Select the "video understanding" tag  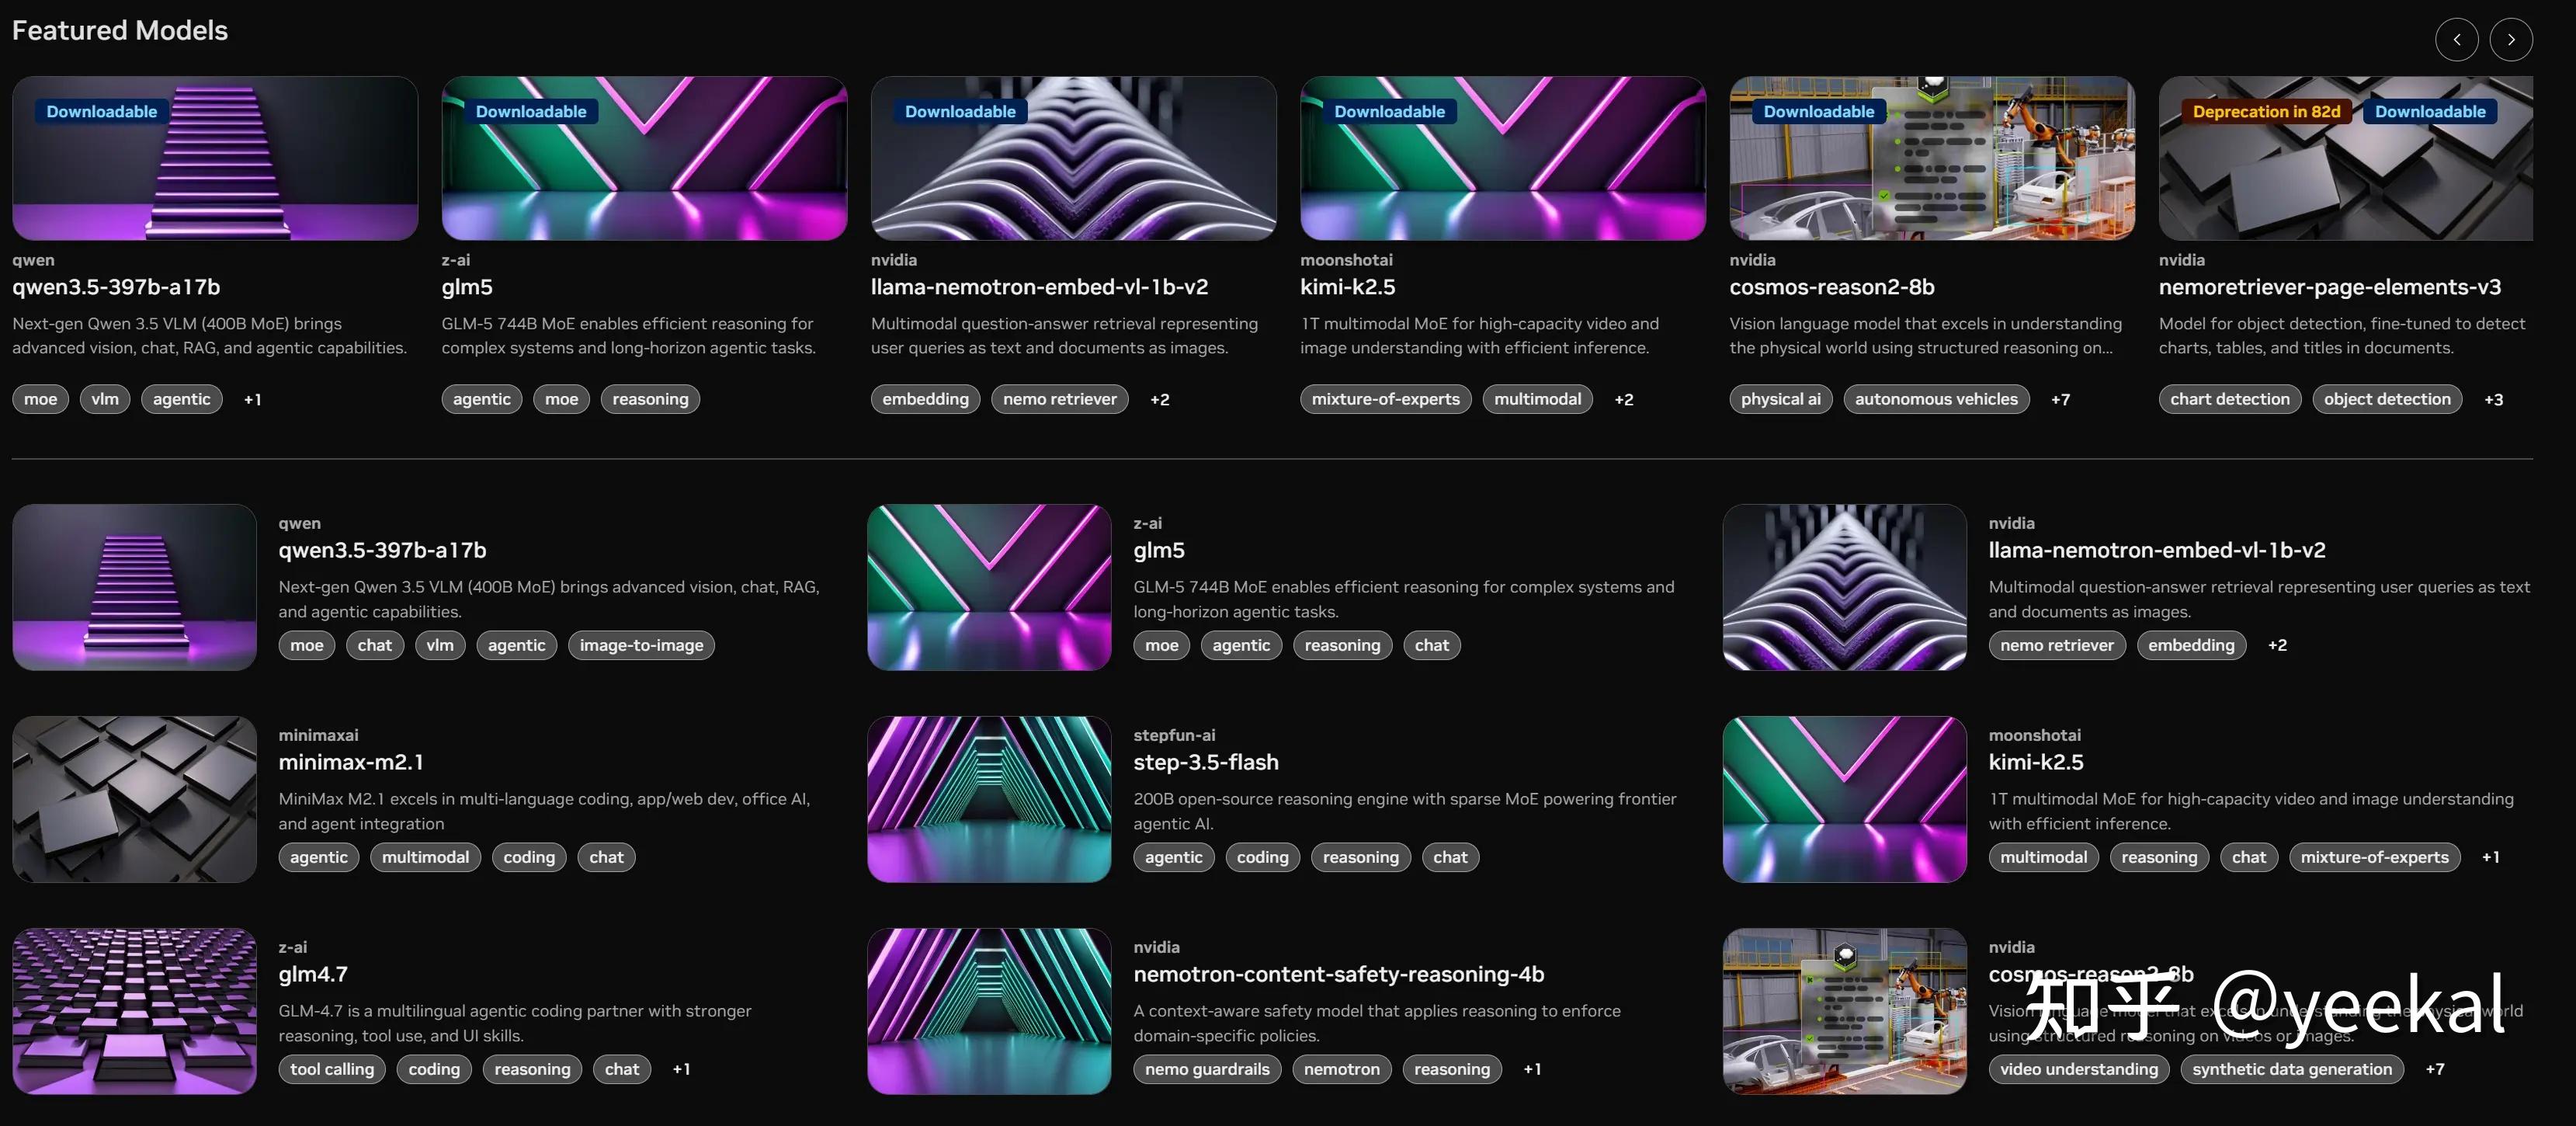pos(2079,1069)
